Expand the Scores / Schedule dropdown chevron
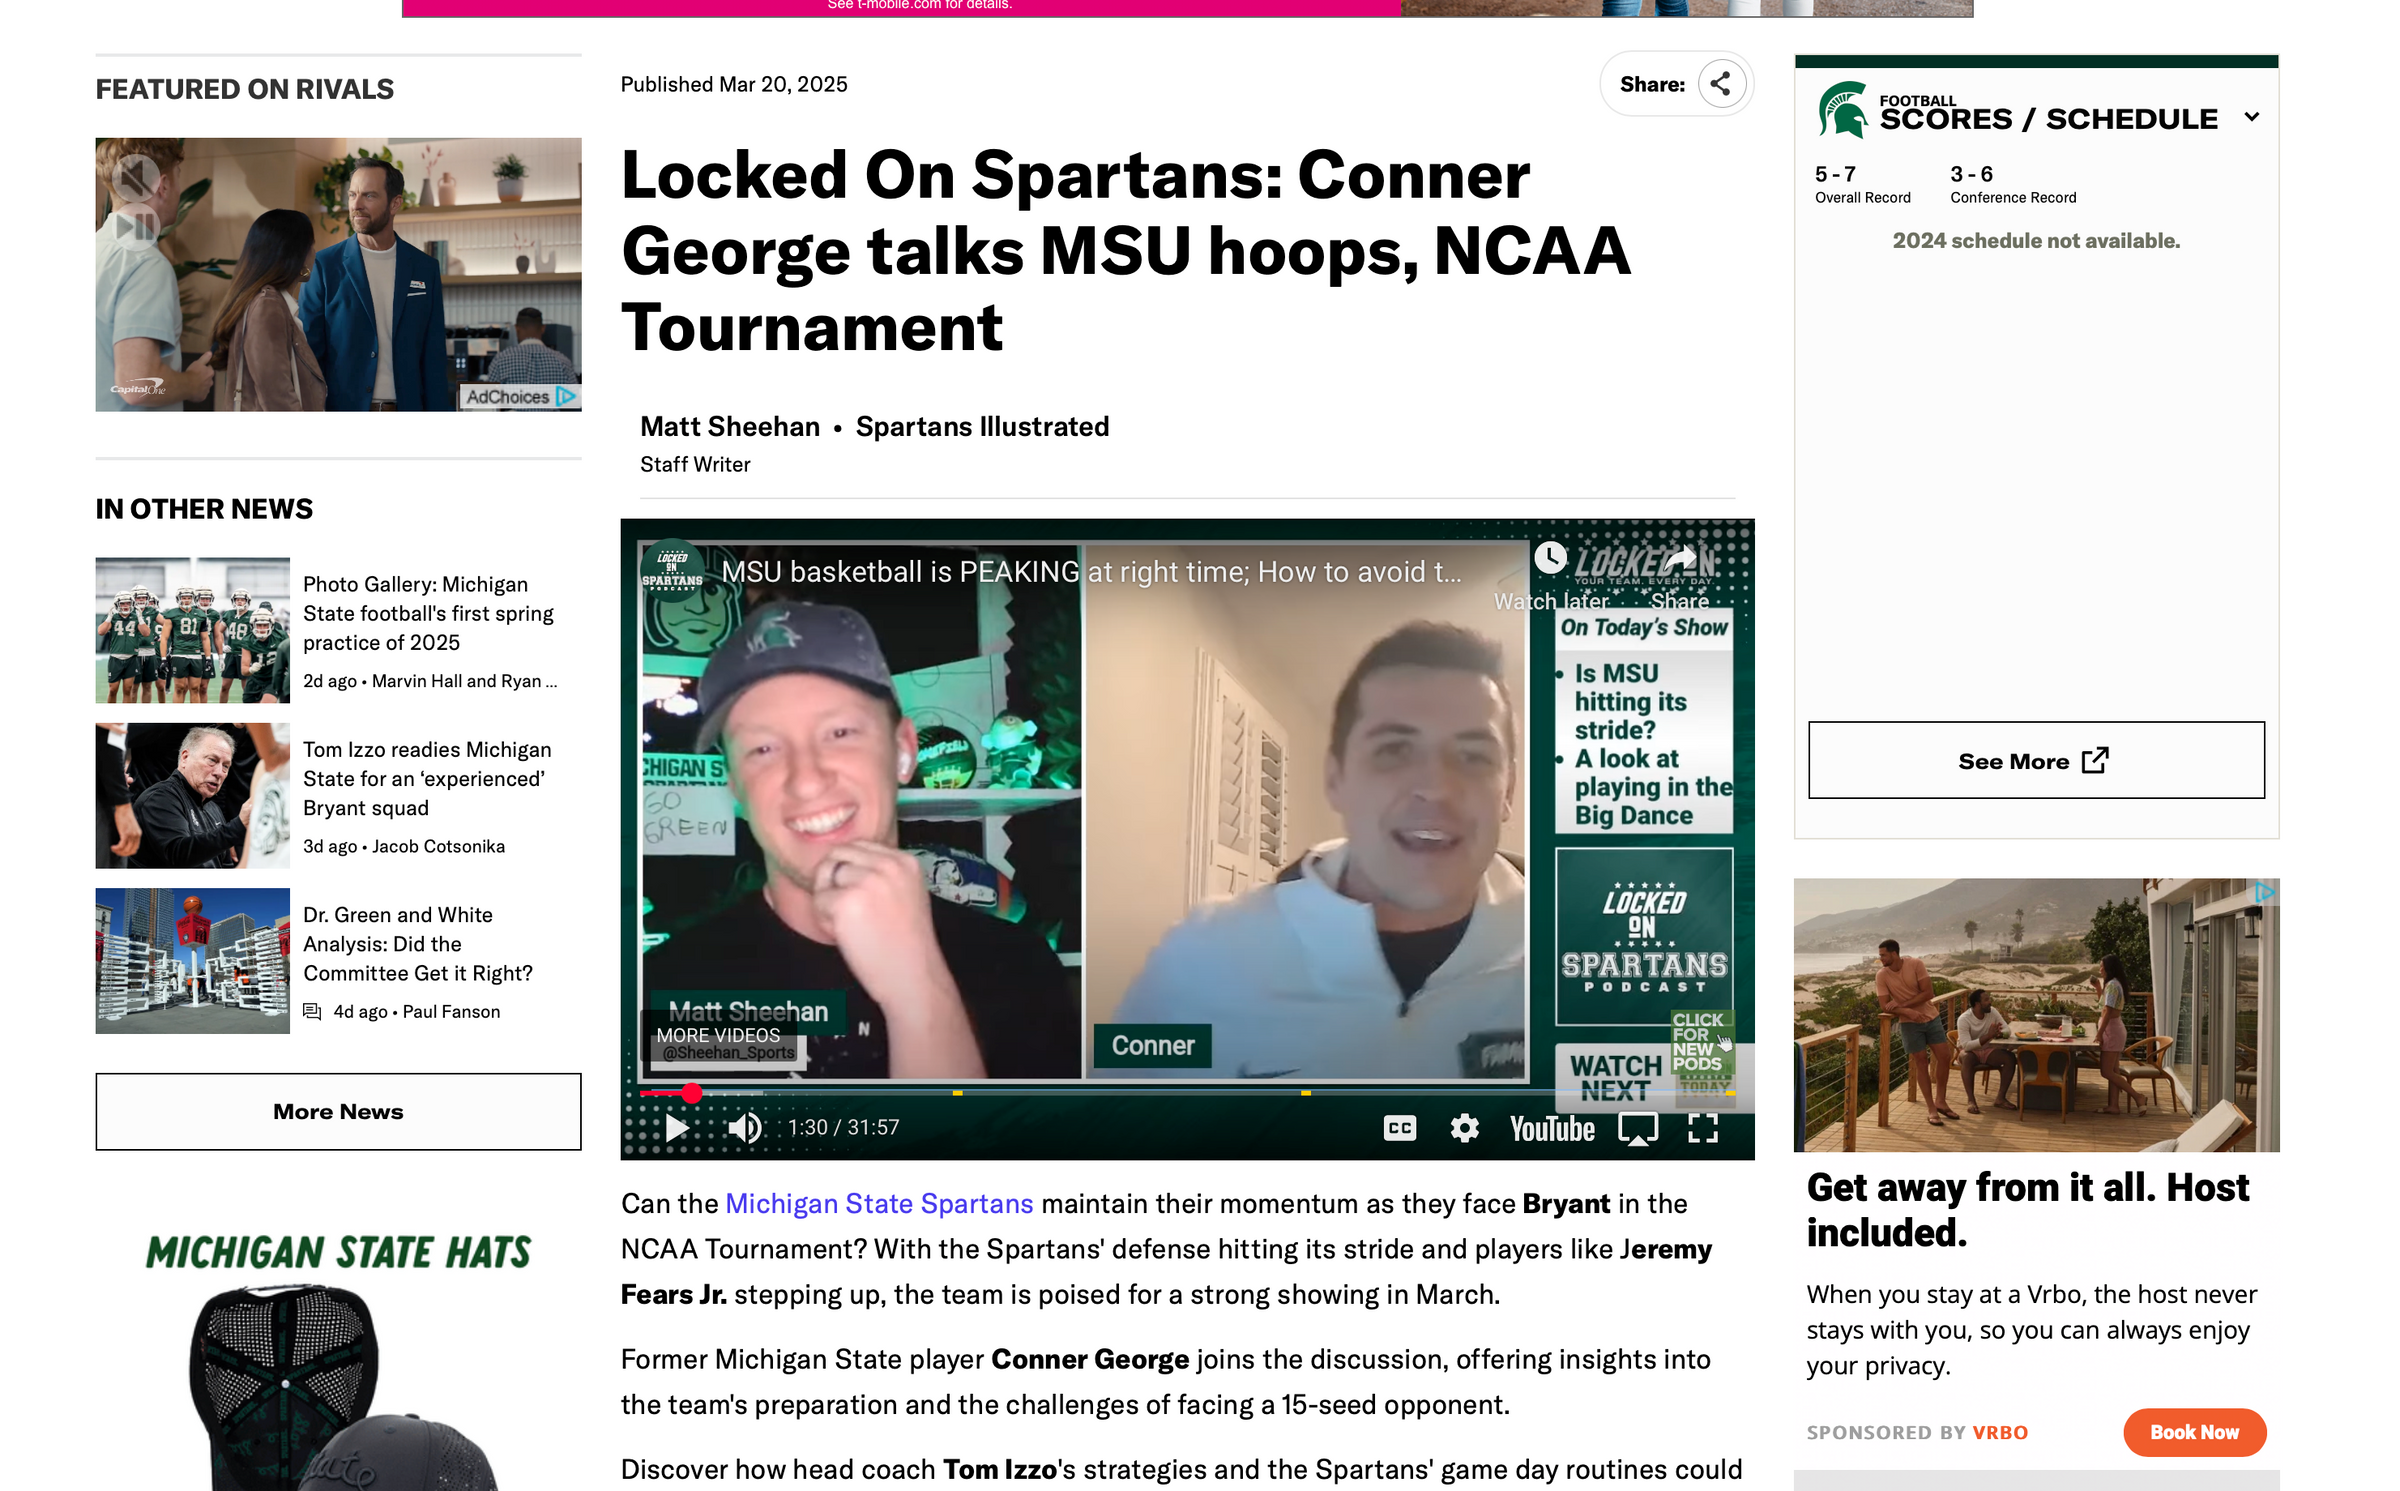 pyautogui.click(x=2251, y=117)
